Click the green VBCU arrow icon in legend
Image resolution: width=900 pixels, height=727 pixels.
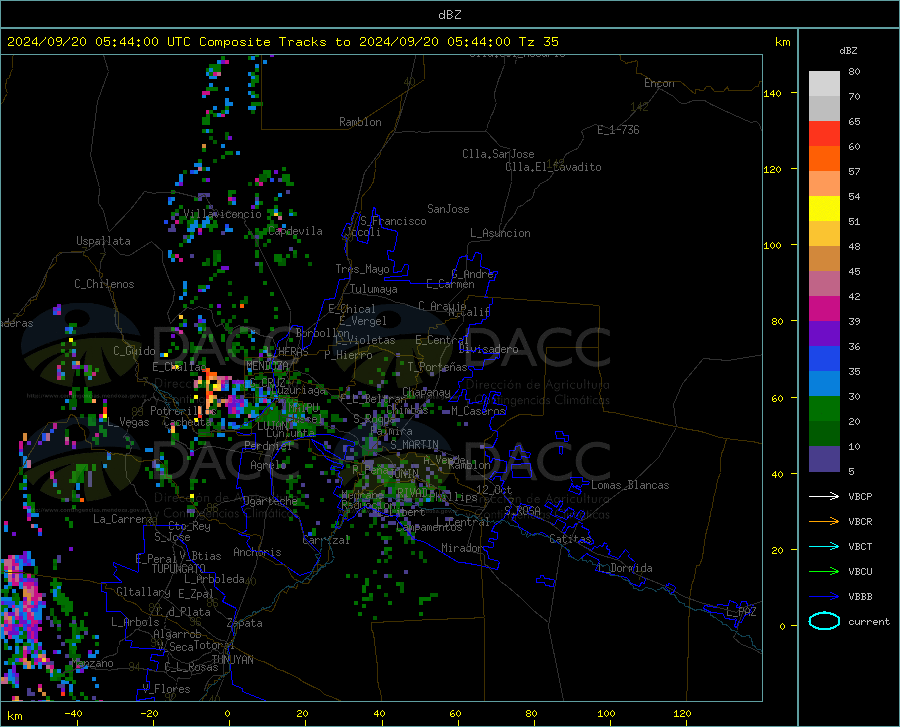pyautogui.click(x=824, y=572)
